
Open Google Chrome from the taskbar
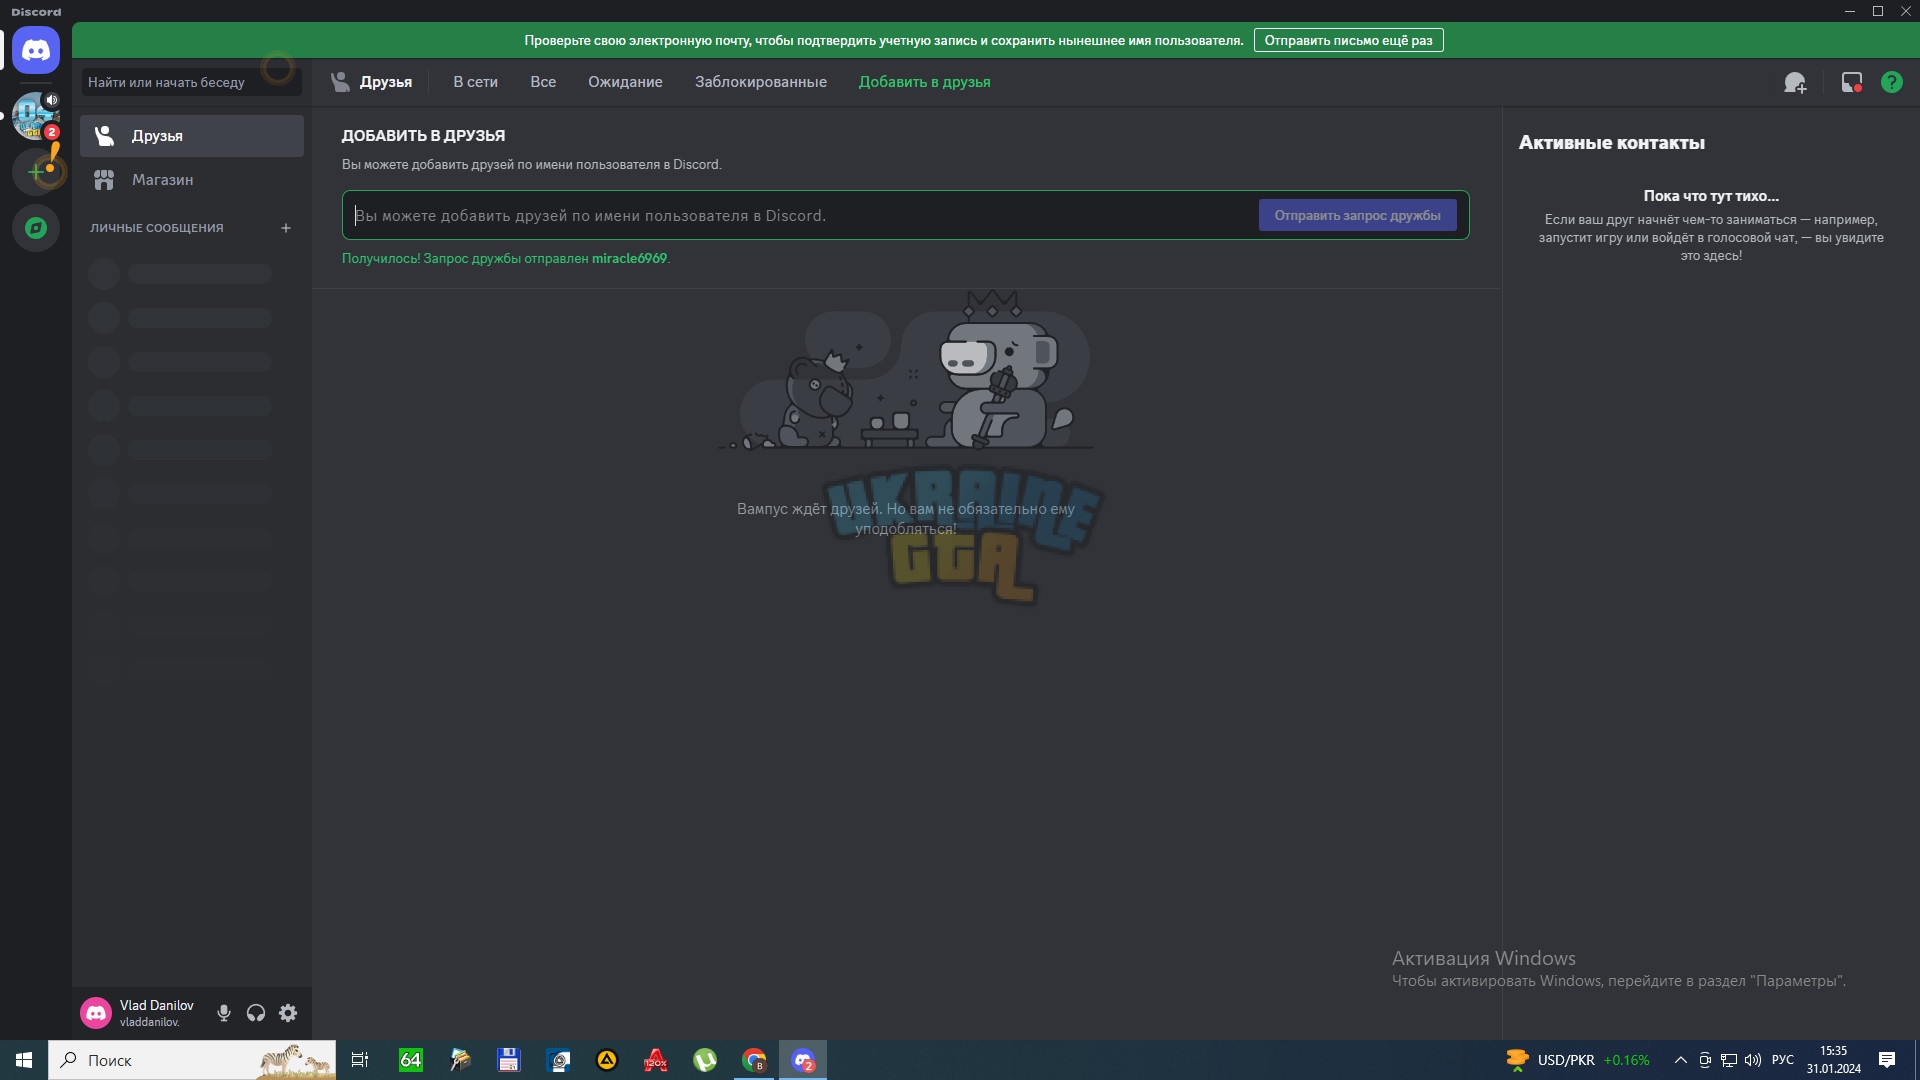(x=754, y=1060)
